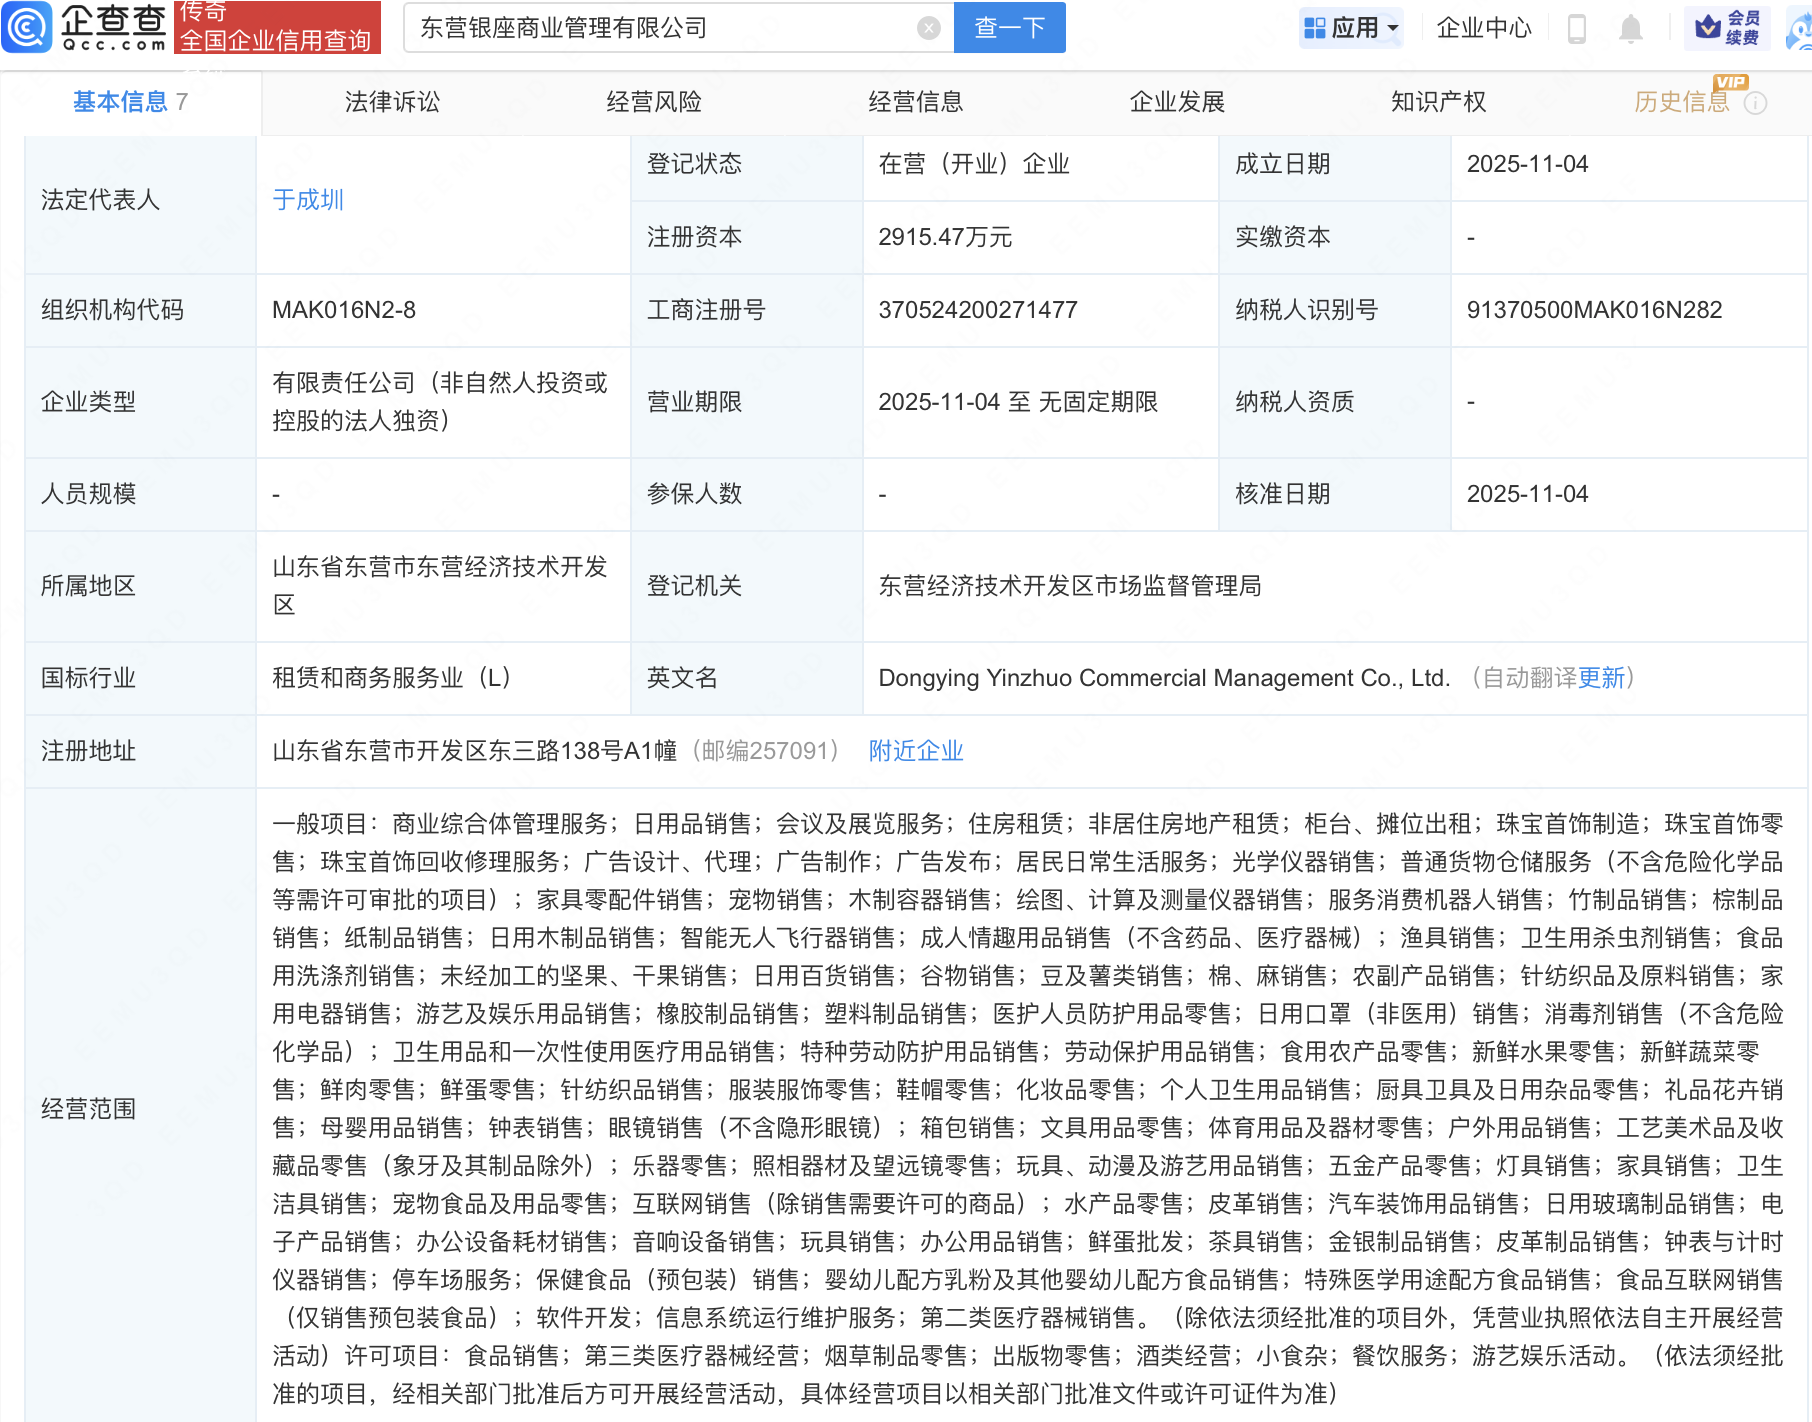
Task: Expand the 应用 dropdown menu
Action: coord(1352,28)
